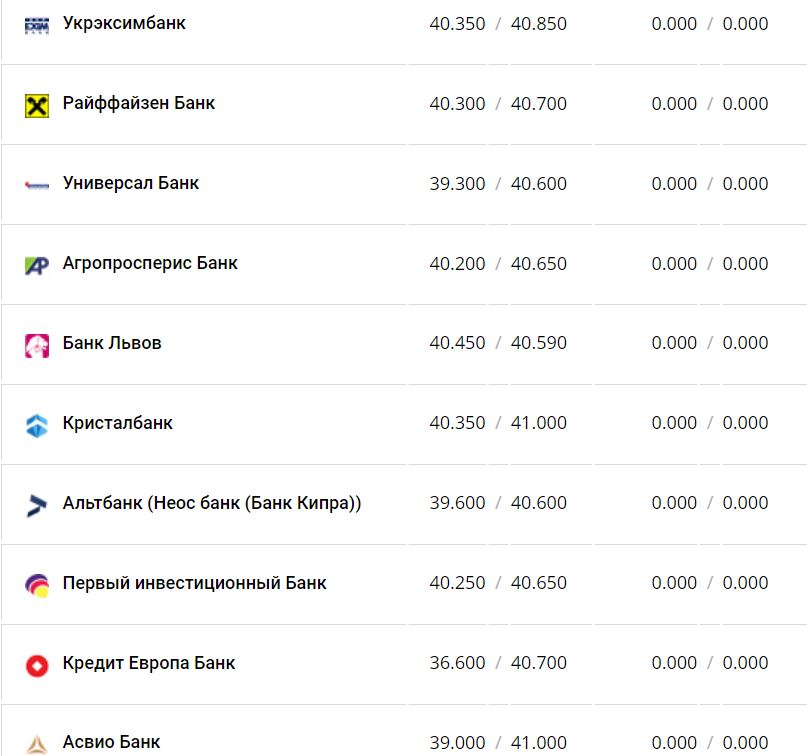This screenshot has width=807, height=756.
Task: Click the Асвио Банк triangle logo
Action: [x=36, y=744]
